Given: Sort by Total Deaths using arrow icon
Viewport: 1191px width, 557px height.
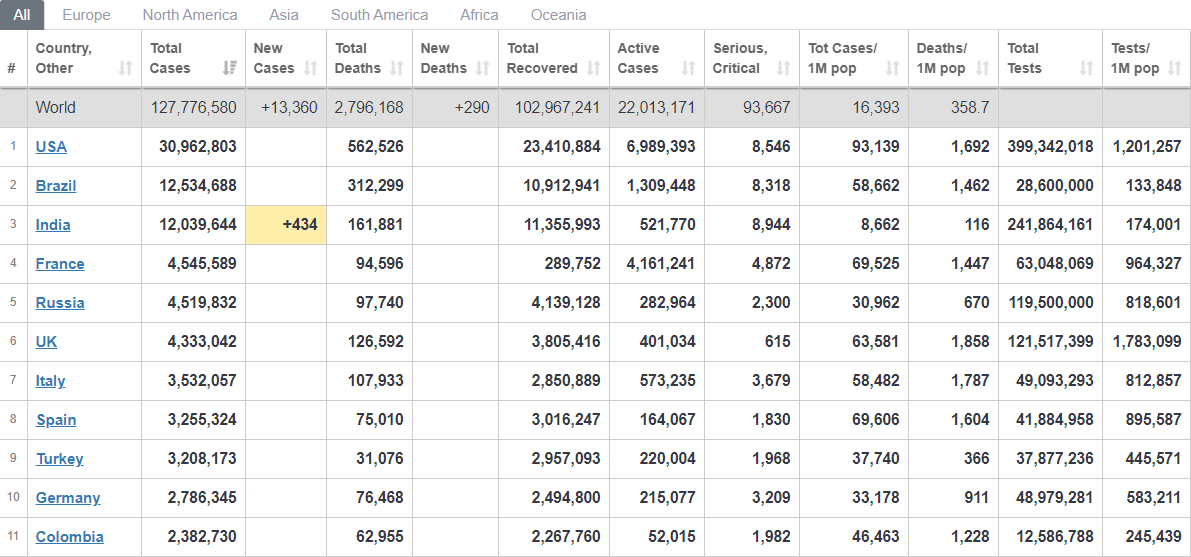Looking at the screenshot, I should tap(397, 69).
